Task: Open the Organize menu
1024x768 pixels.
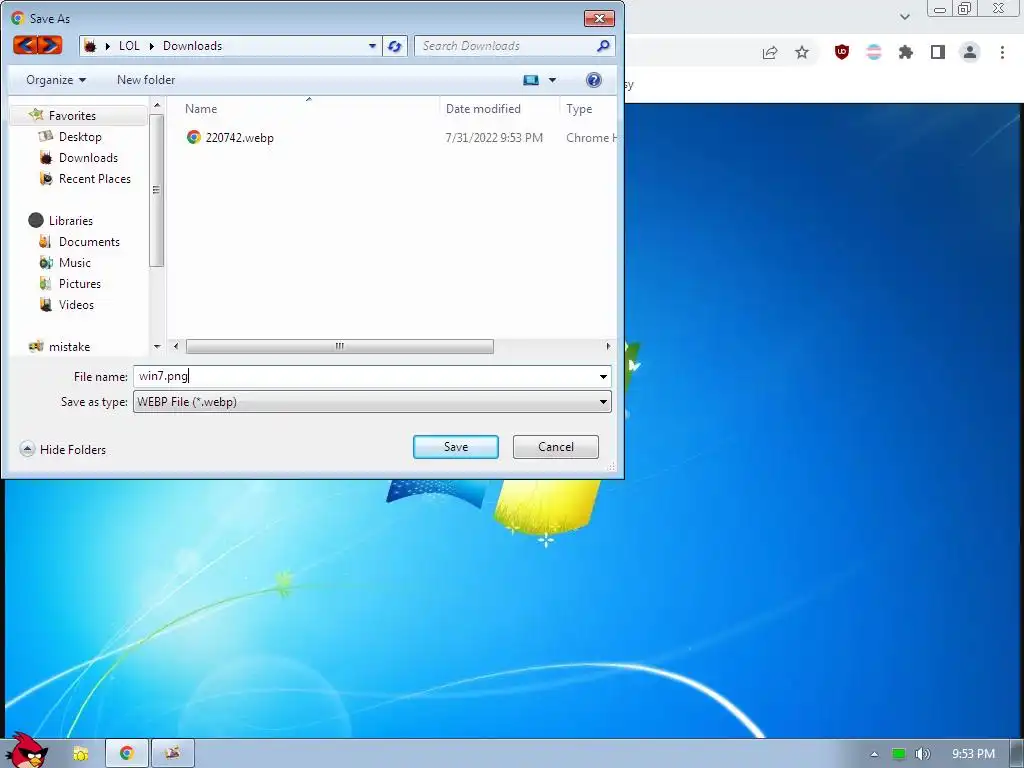Action: (x=56, y=80)
